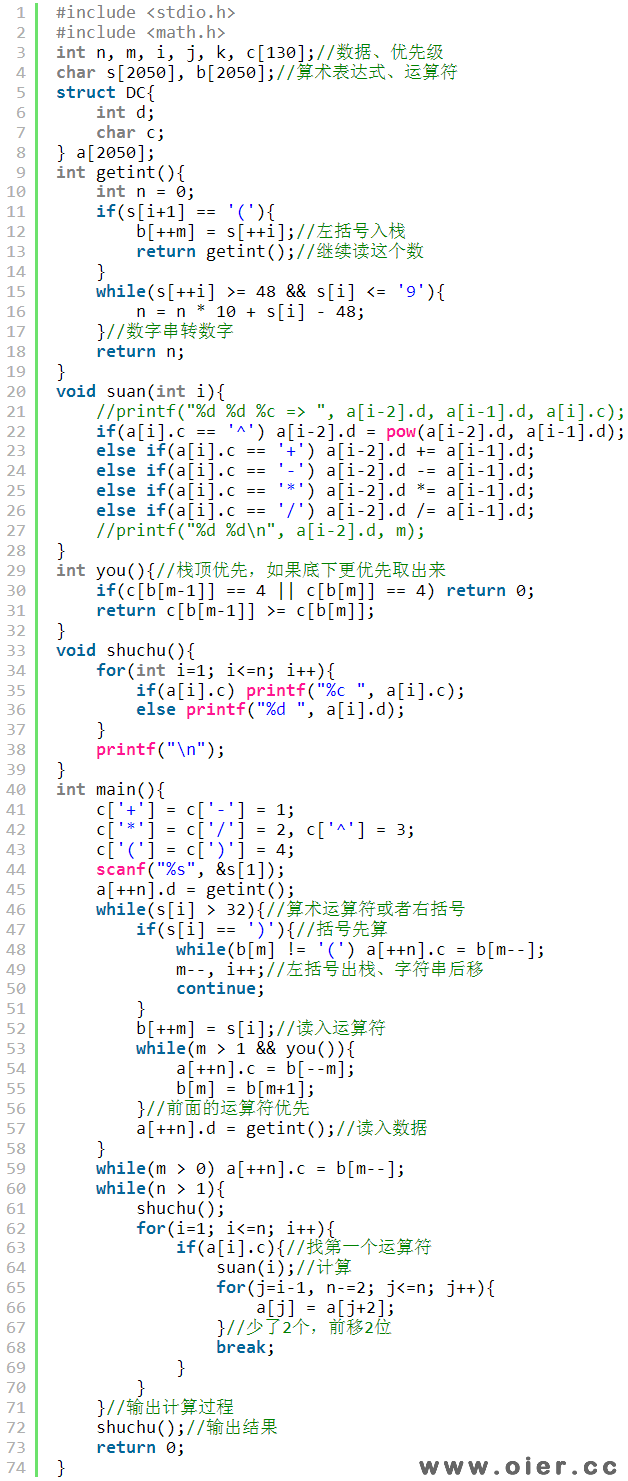Viewport: 628px width, 1481px height.
Task: Click the 'return n;' statement
Action: coord(141,351)
